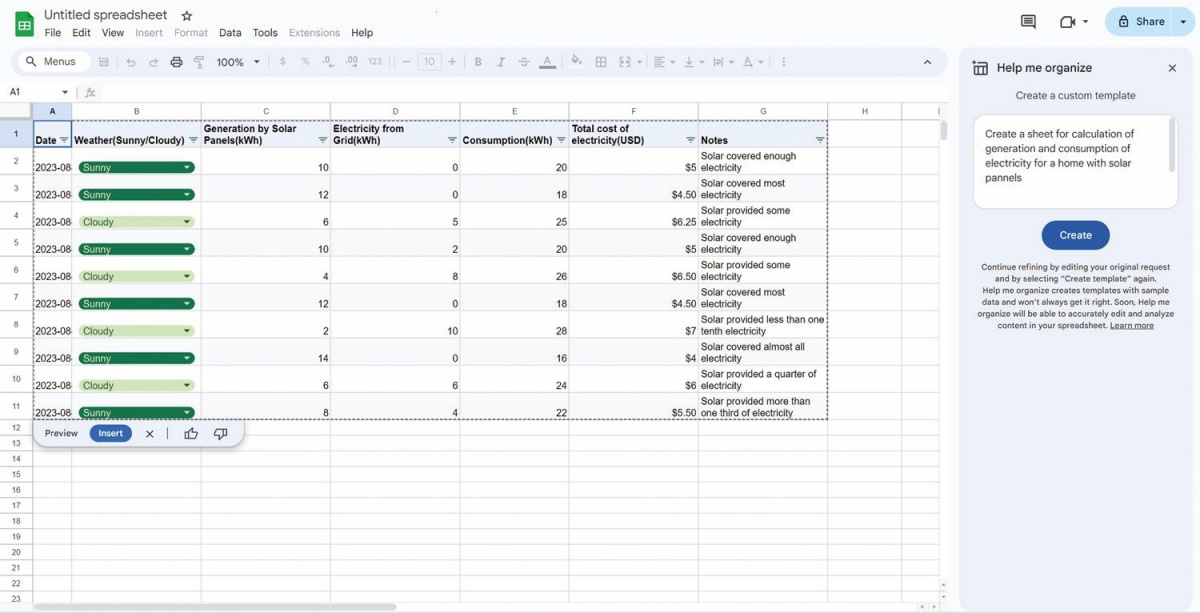The image size is (1200, 613).
Task: Open the View menu
Action: click(113, 33)
